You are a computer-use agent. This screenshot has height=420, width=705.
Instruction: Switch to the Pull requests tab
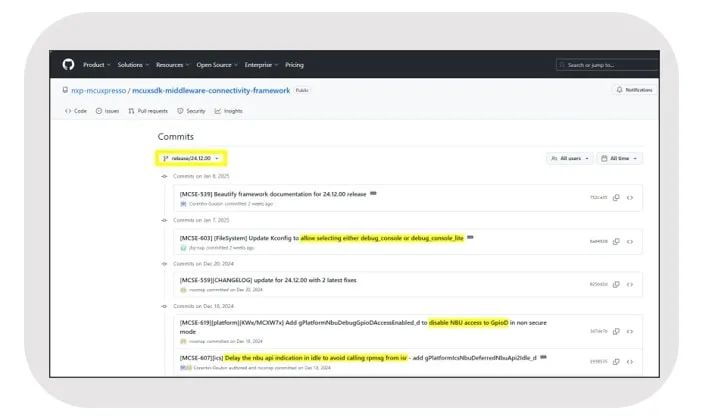148,111
